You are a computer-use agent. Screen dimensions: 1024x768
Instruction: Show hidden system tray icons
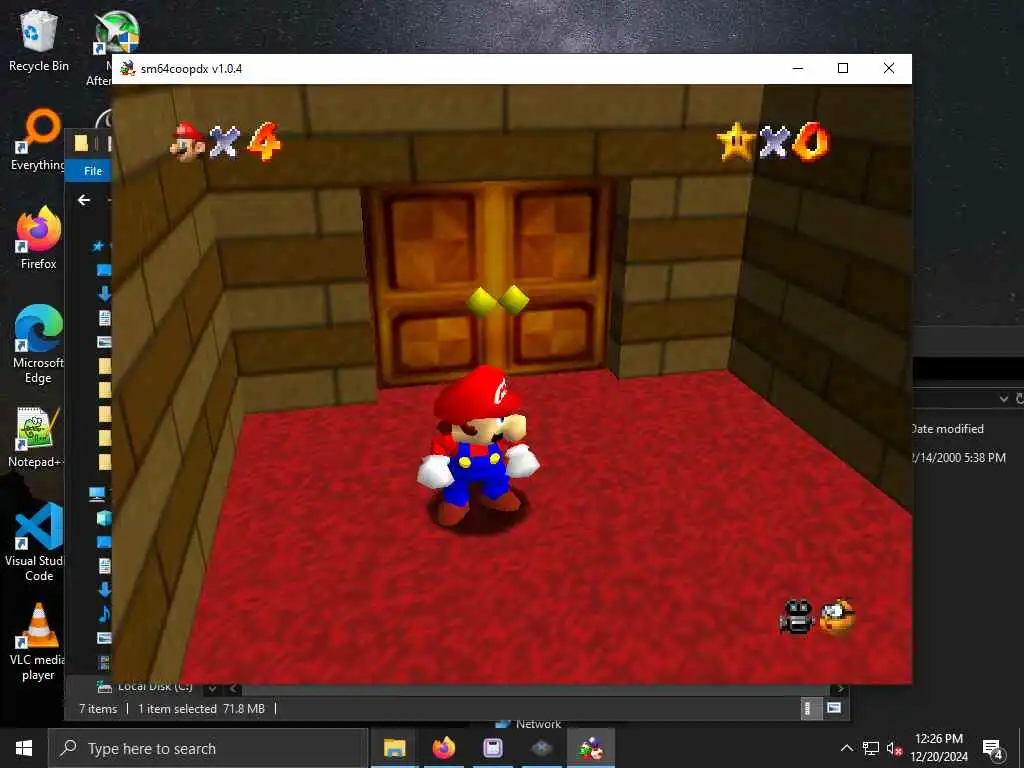point(846,748)
